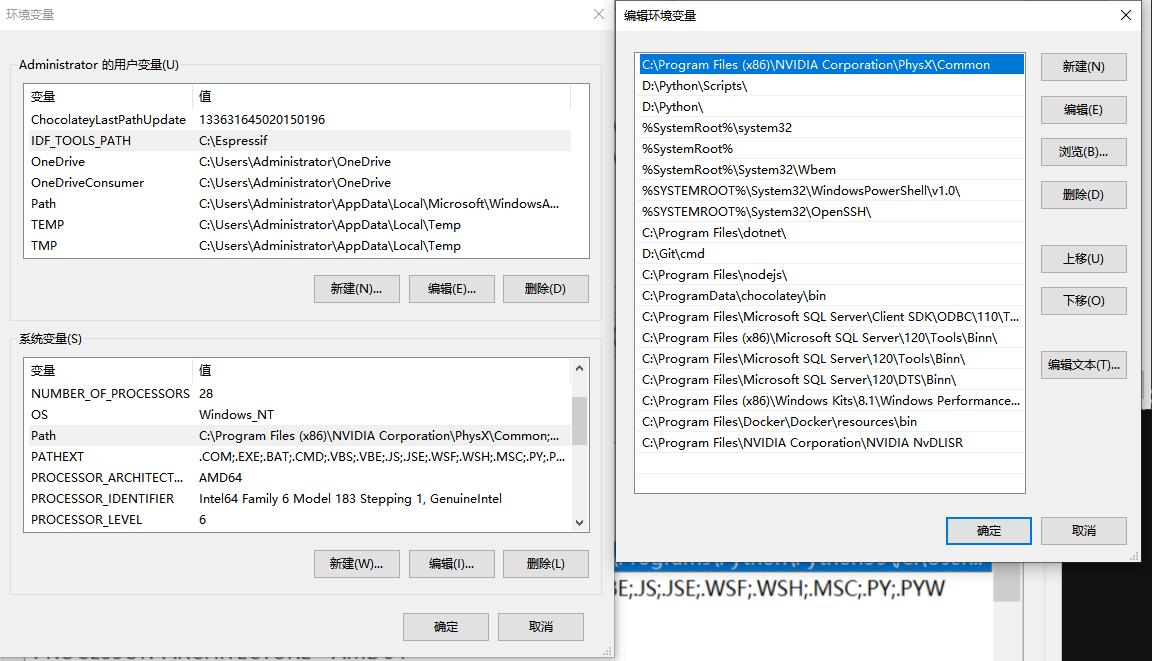Viewport: 1152px width, 661px height.
Task: Select the SQL Server\120\DTS\Binn\ entry
Action: point(831,380)
